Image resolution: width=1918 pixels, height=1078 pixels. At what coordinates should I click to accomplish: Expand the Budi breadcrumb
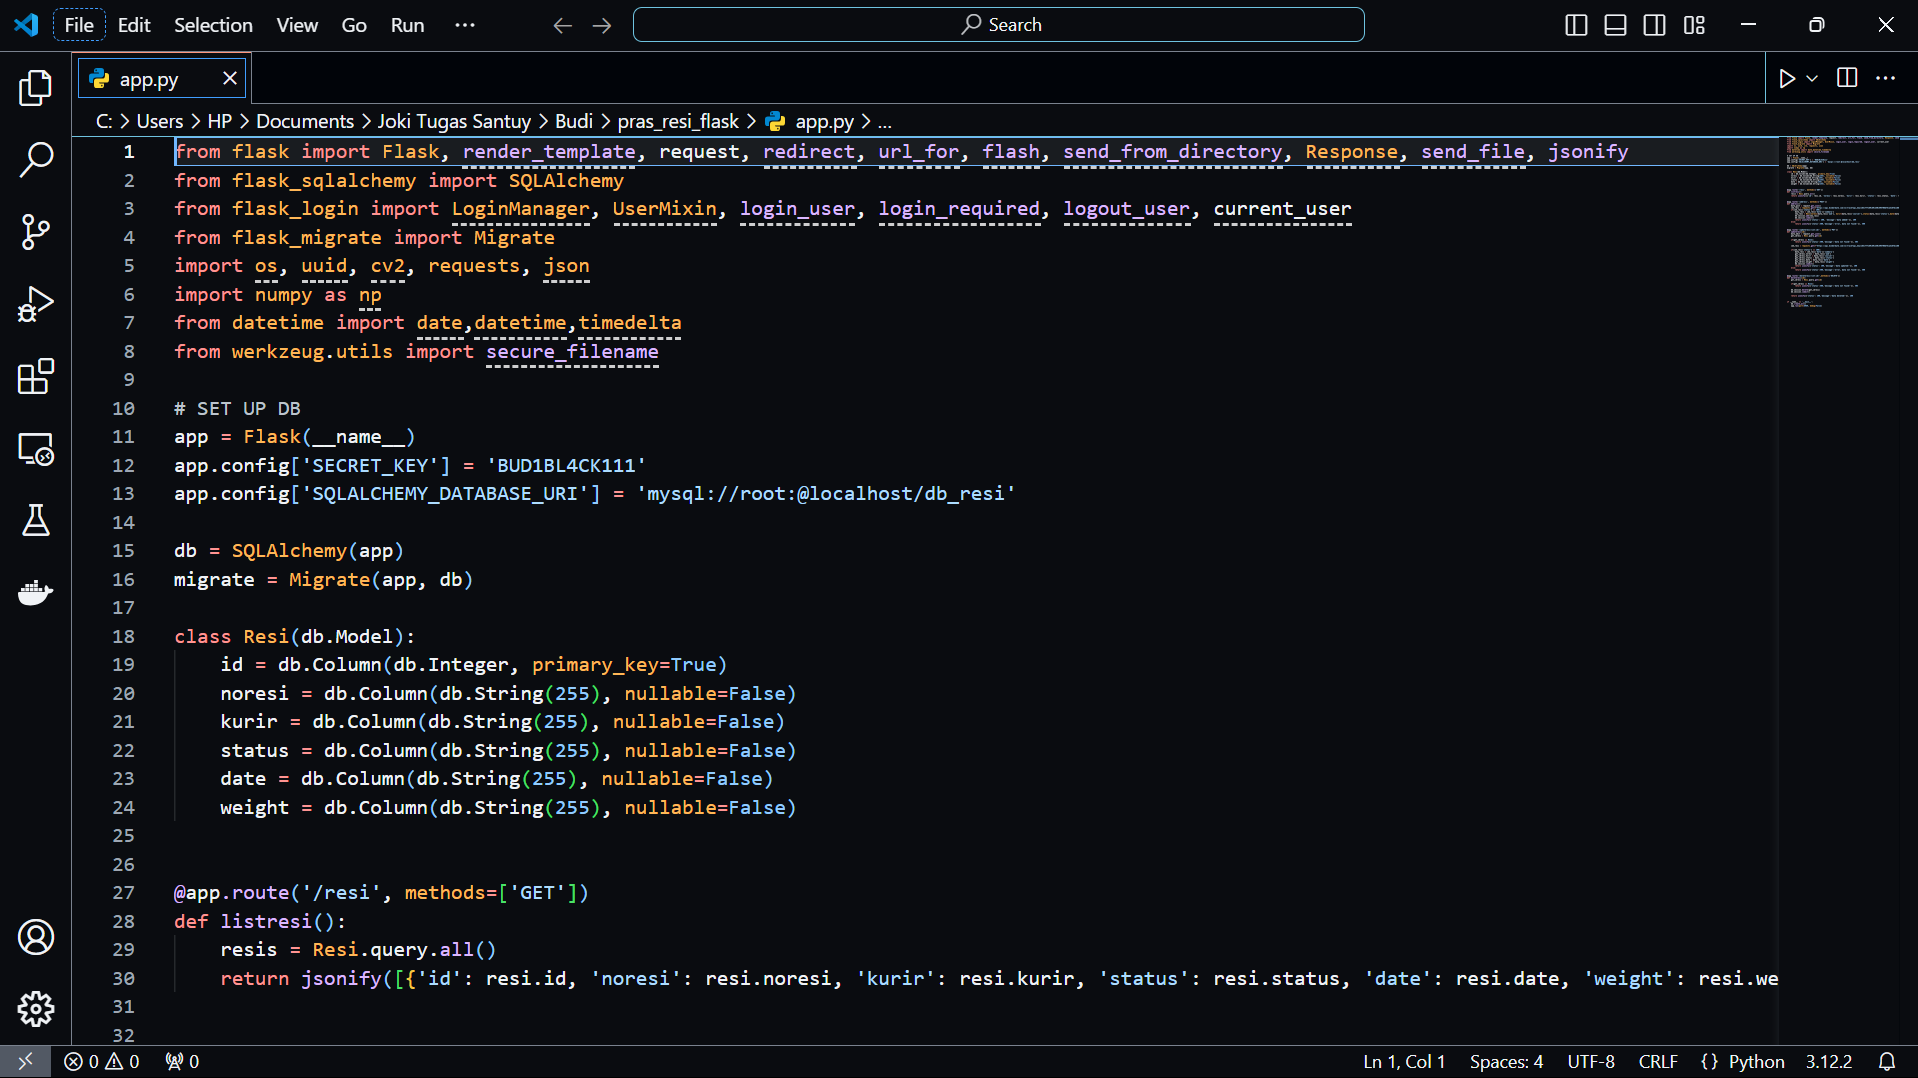click(x=574, y=121)
